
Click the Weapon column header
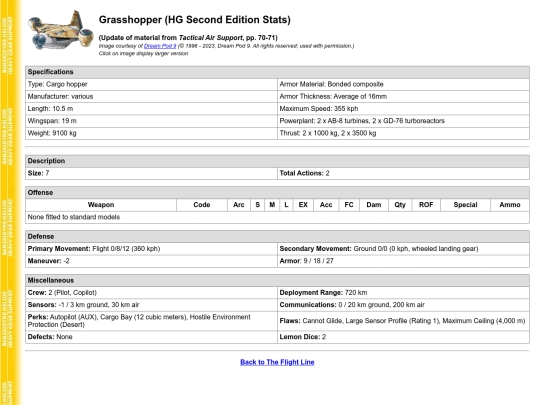click(101, 205)
